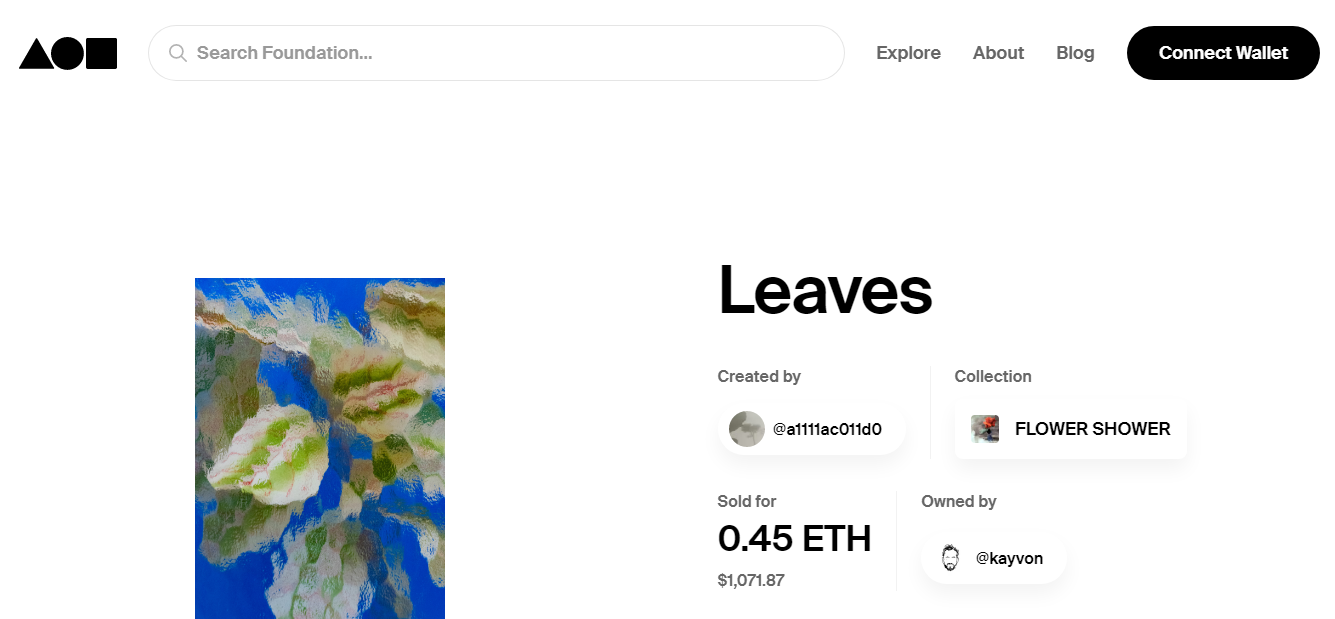
Task: Click the creator's avatar picture
Action: tap(747, 429)
